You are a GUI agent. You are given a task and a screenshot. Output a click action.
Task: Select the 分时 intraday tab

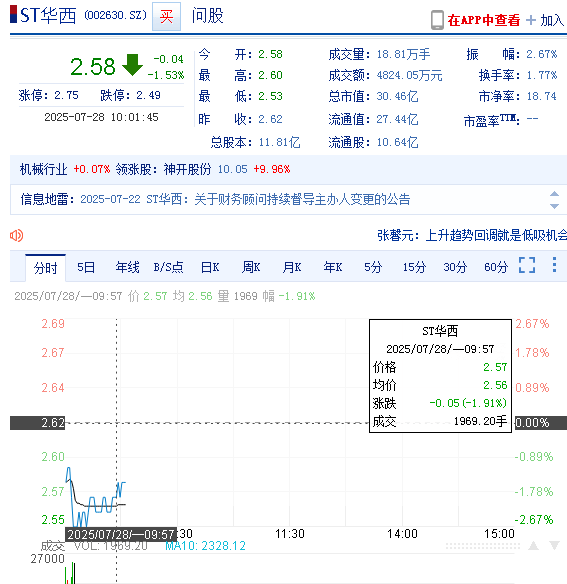coord(45,268)
